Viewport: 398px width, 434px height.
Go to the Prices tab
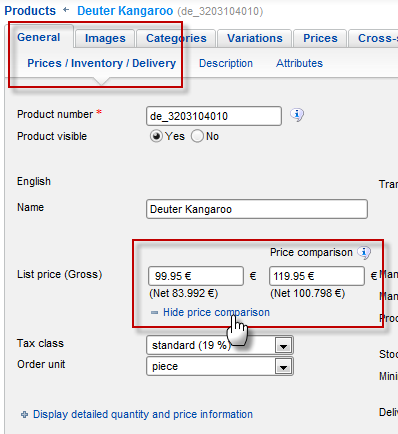(x=320, y=38)
